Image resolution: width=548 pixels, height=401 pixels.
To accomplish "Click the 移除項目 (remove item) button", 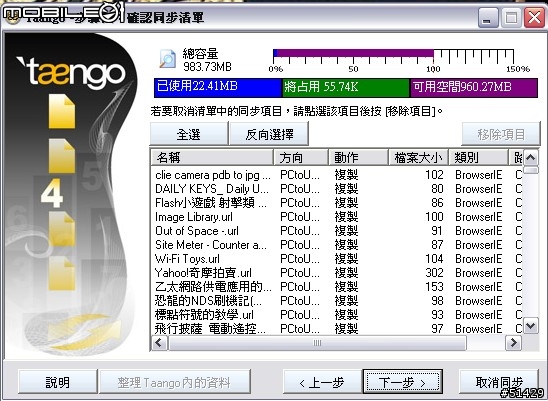I will (x=501, y=134).
